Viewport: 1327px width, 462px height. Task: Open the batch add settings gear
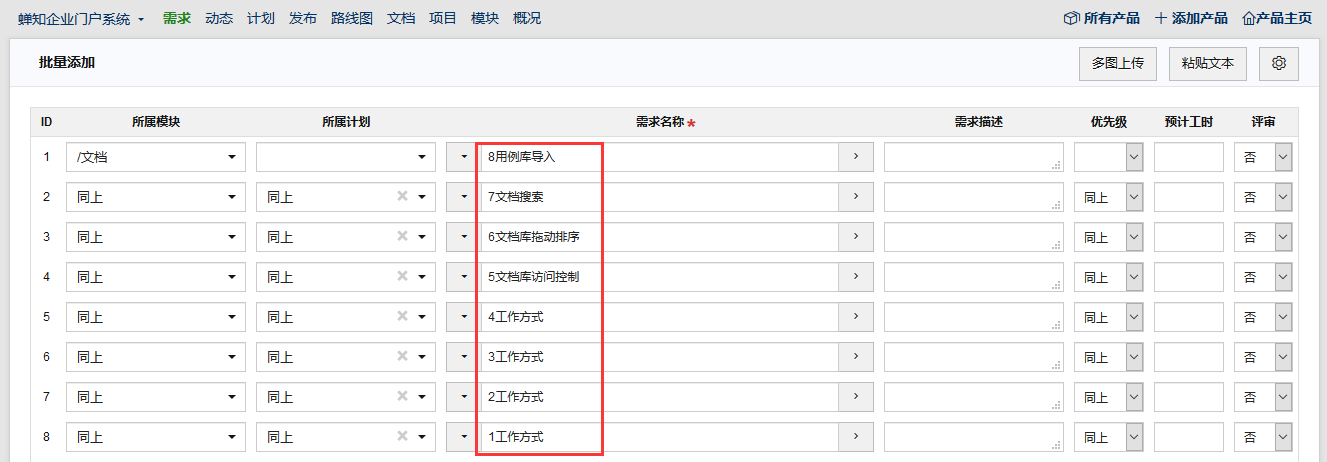pyautogui.click(x=1279, y=63)
